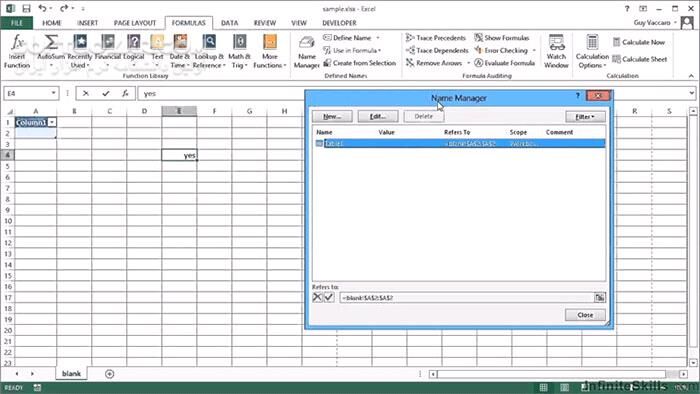
Task: Add a new sheet with plus icon
Action: pyautogui.click(x=109, y=374)
